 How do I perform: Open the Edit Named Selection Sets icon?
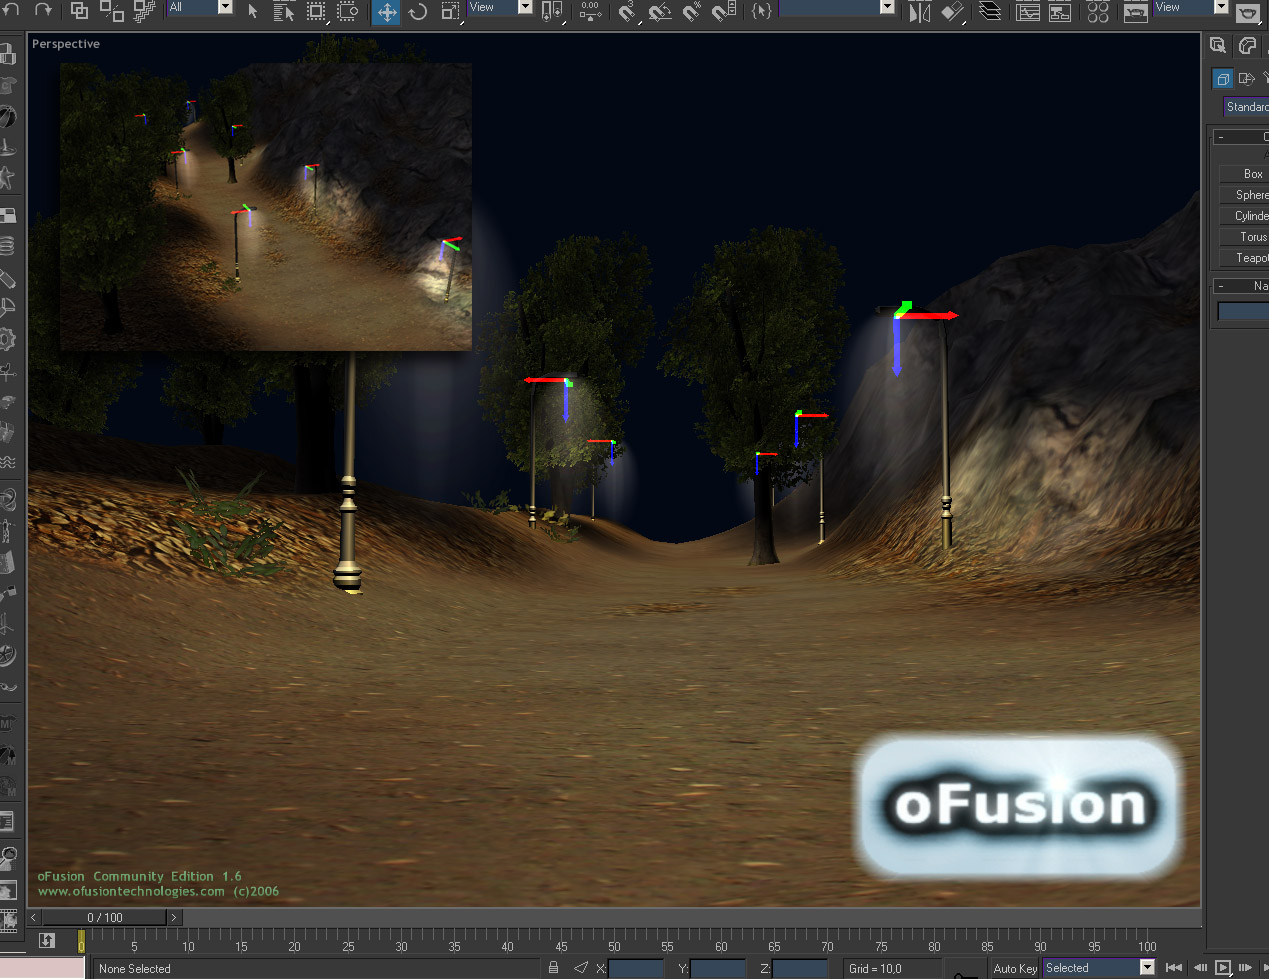coord(762,11)
